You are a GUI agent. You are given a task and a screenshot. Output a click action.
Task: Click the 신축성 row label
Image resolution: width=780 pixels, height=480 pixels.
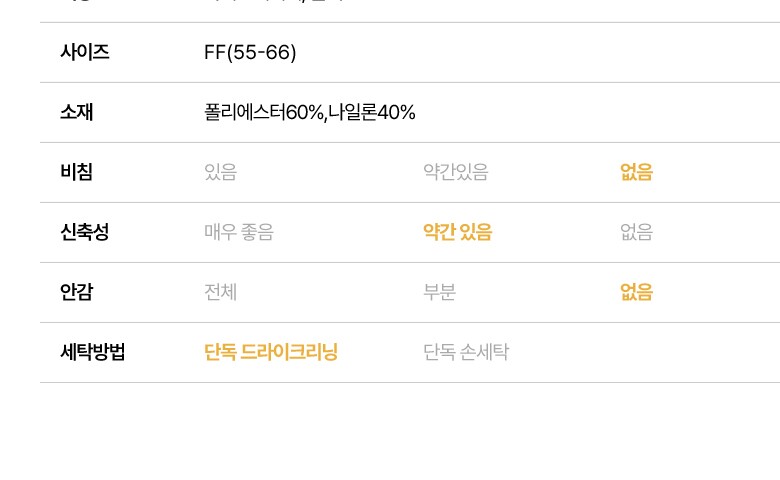[84, 232]
